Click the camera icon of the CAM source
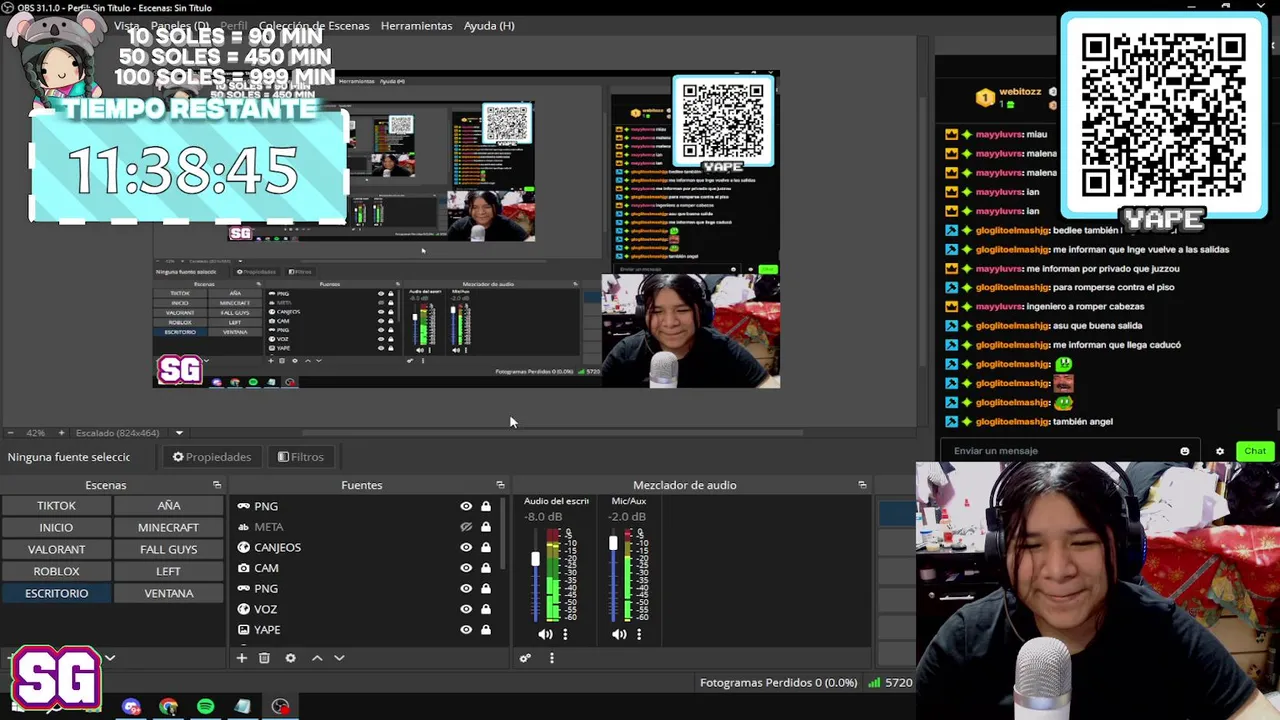The width and height of the screenshot is (1280, 720). click(243, 568)
